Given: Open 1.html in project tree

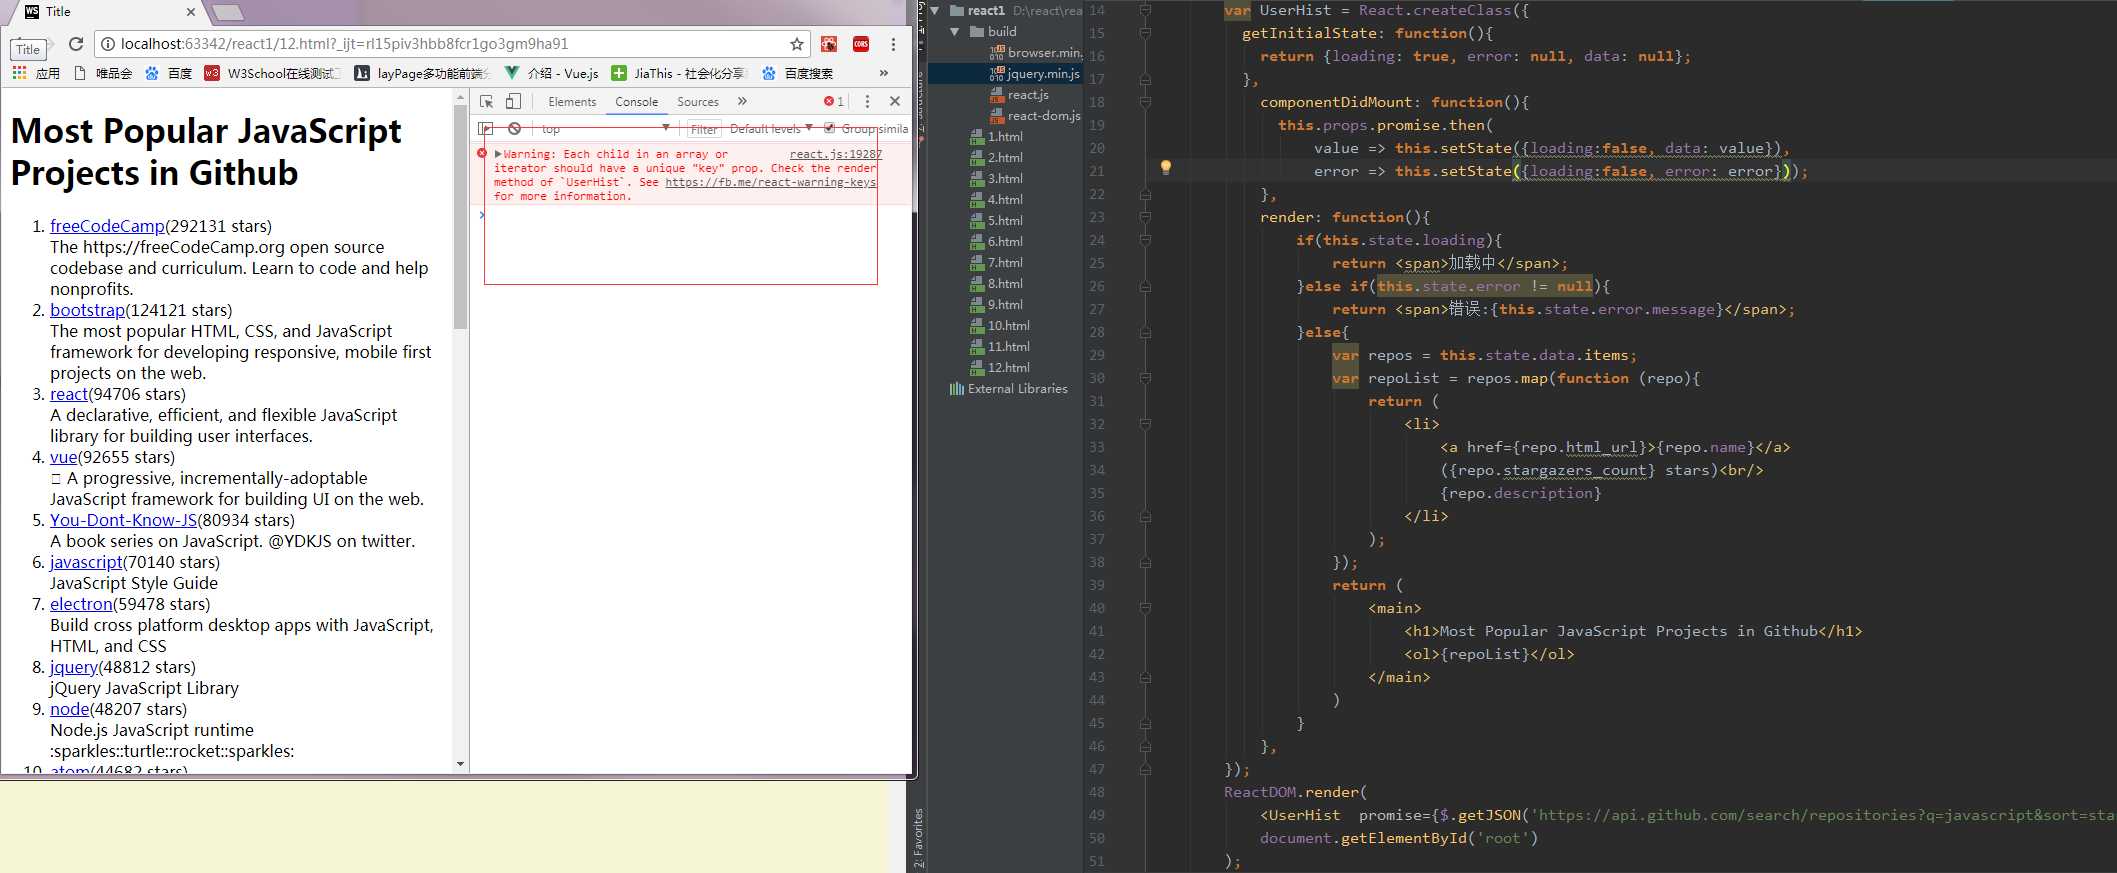Looking at the screenshot, I should pyautogui.click(x=996, y=136).
